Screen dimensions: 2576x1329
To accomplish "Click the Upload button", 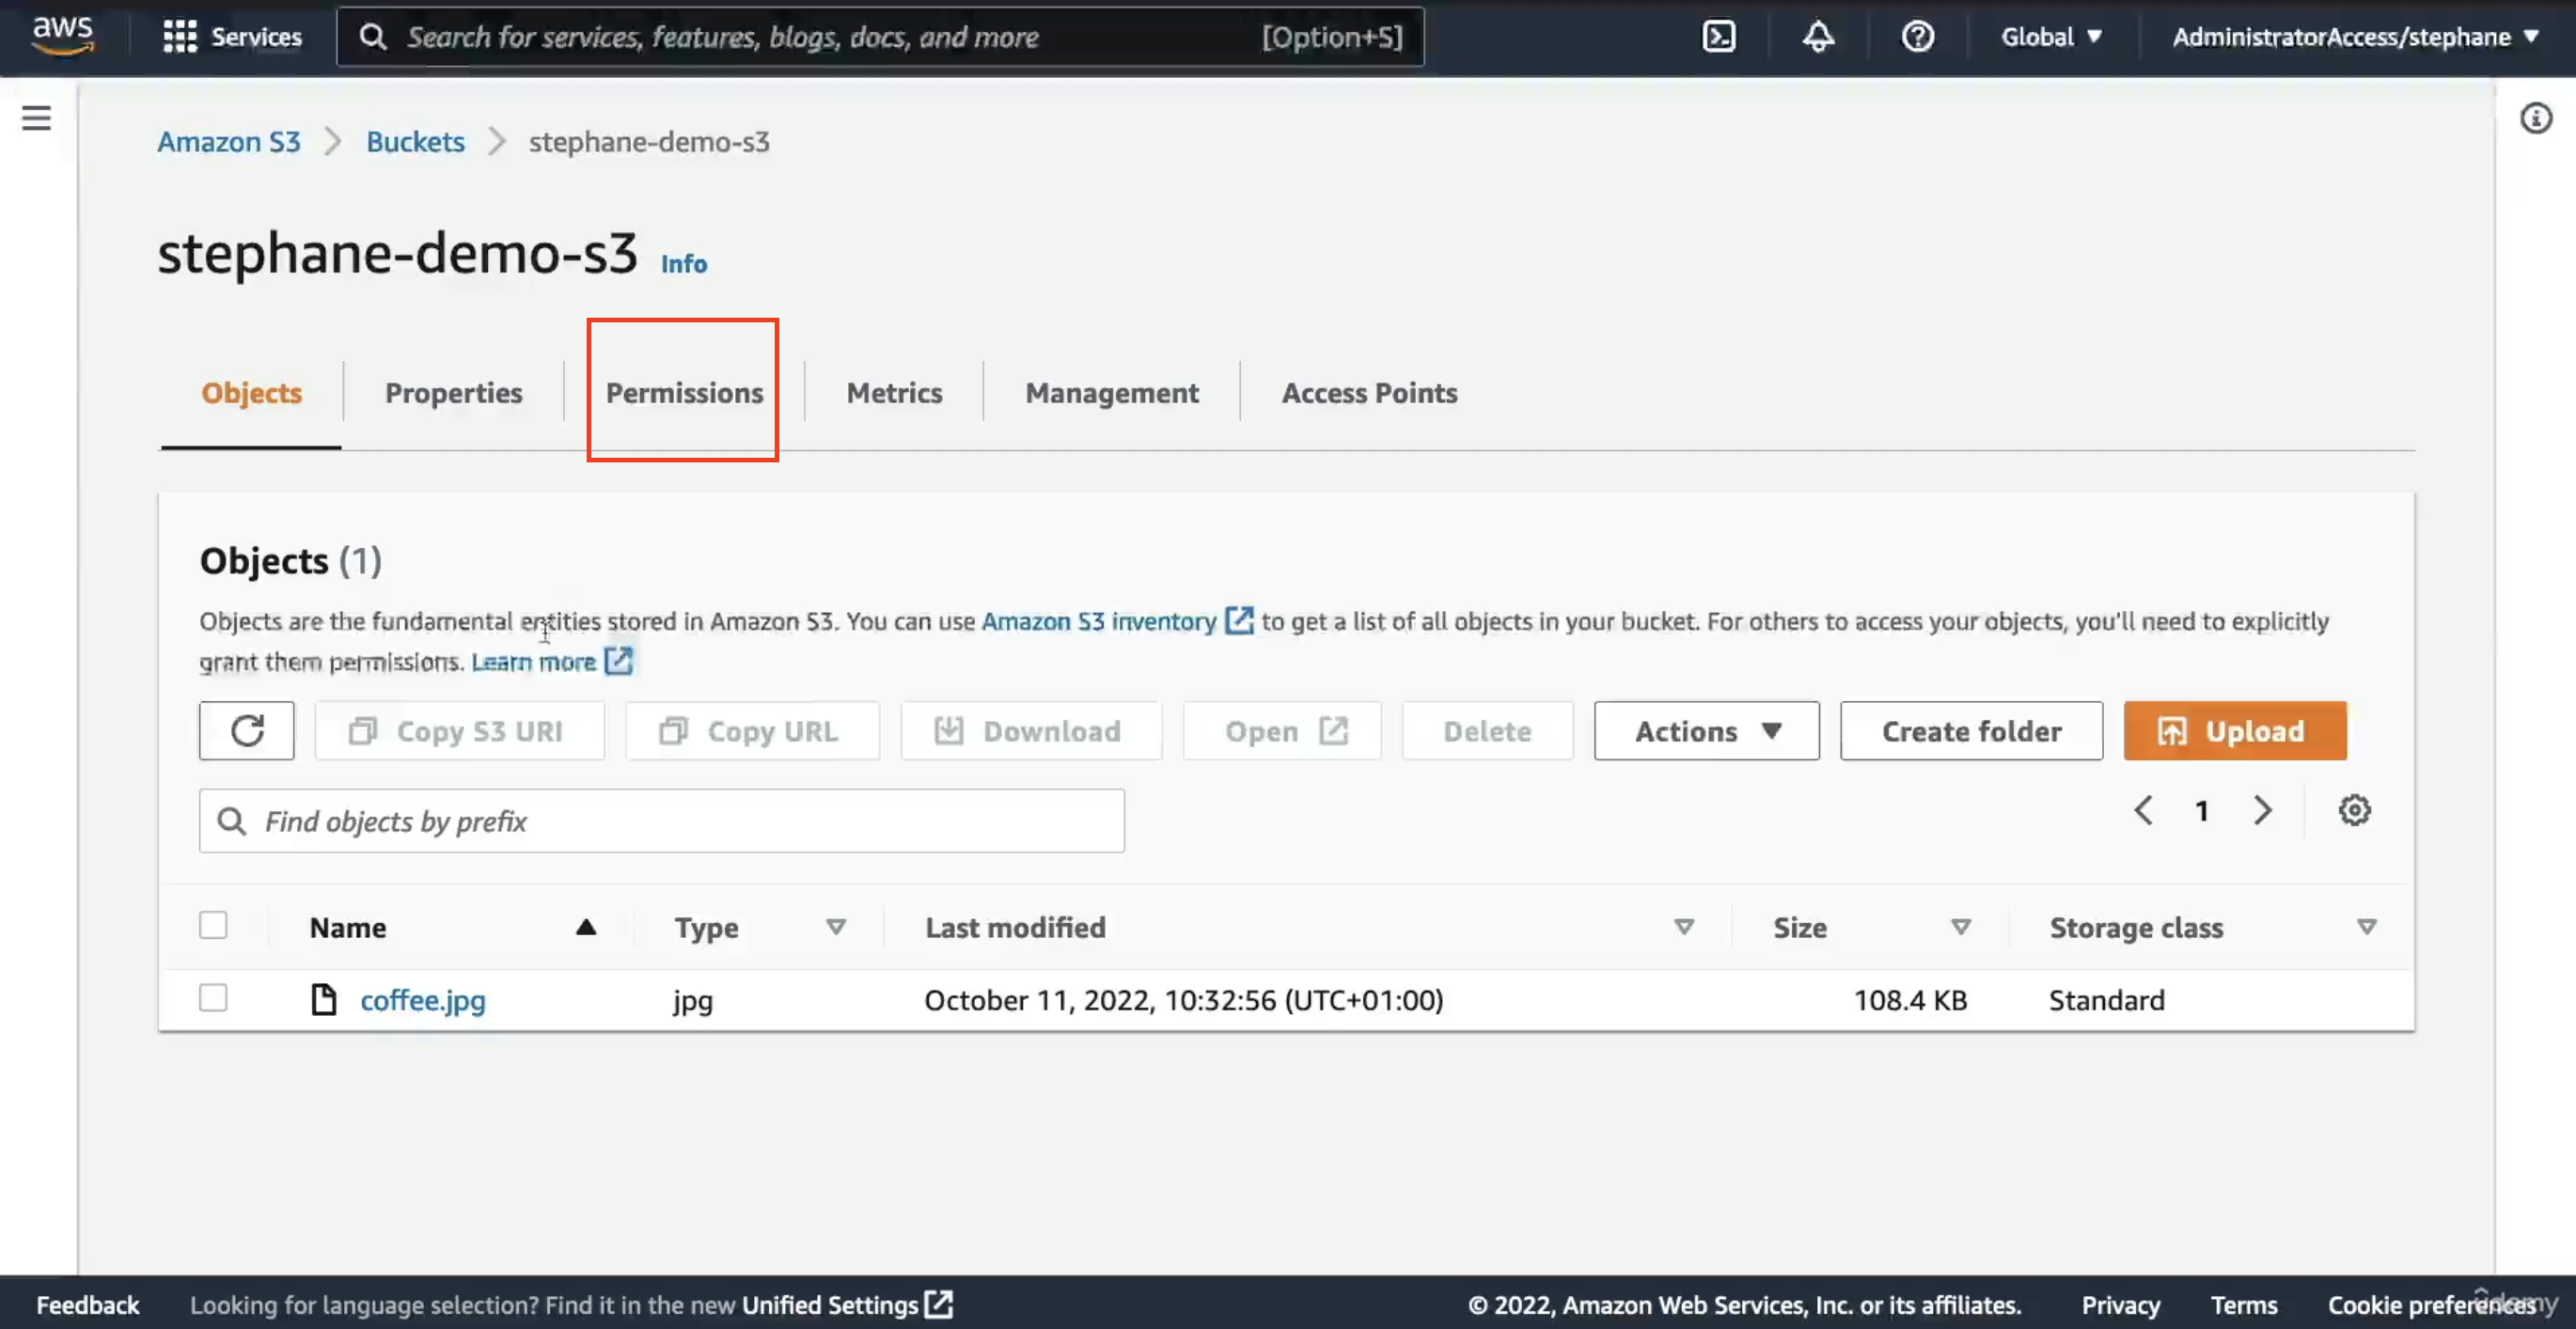I will (2235, 731).
